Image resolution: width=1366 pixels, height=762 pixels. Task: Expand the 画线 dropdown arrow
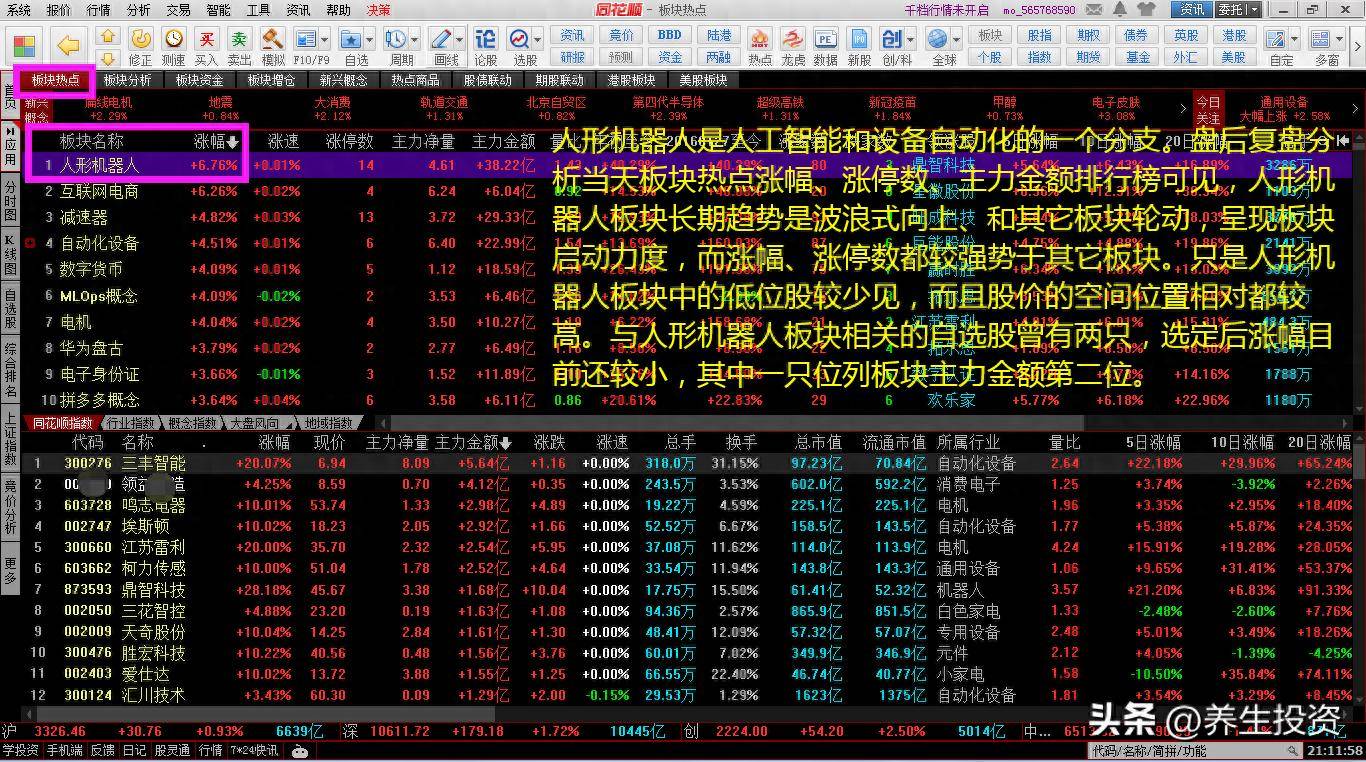[x=459, y=40]
